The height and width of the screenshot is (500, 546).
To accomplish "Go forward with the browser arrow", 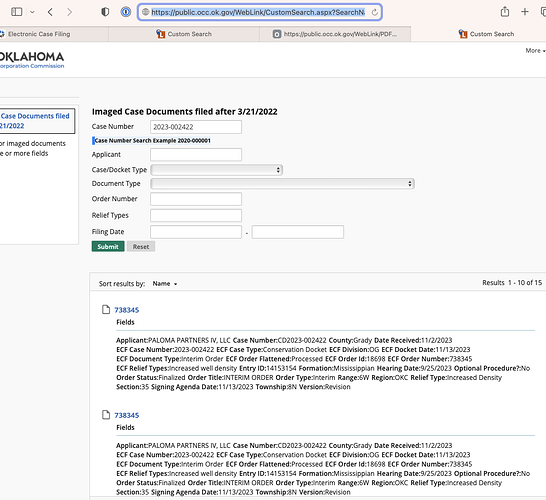I will click(69, 12).
